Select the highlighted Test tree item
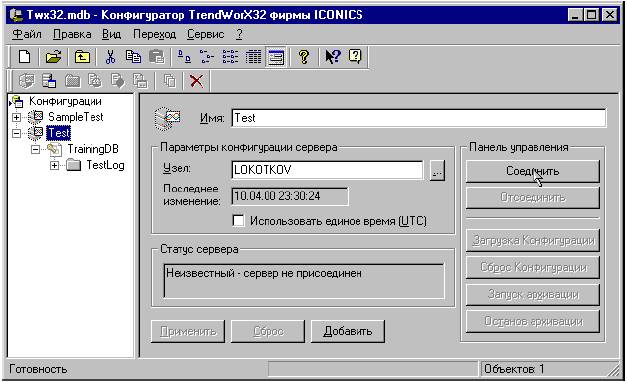Viewport: 627px width, 382px height. coord(58,133)
